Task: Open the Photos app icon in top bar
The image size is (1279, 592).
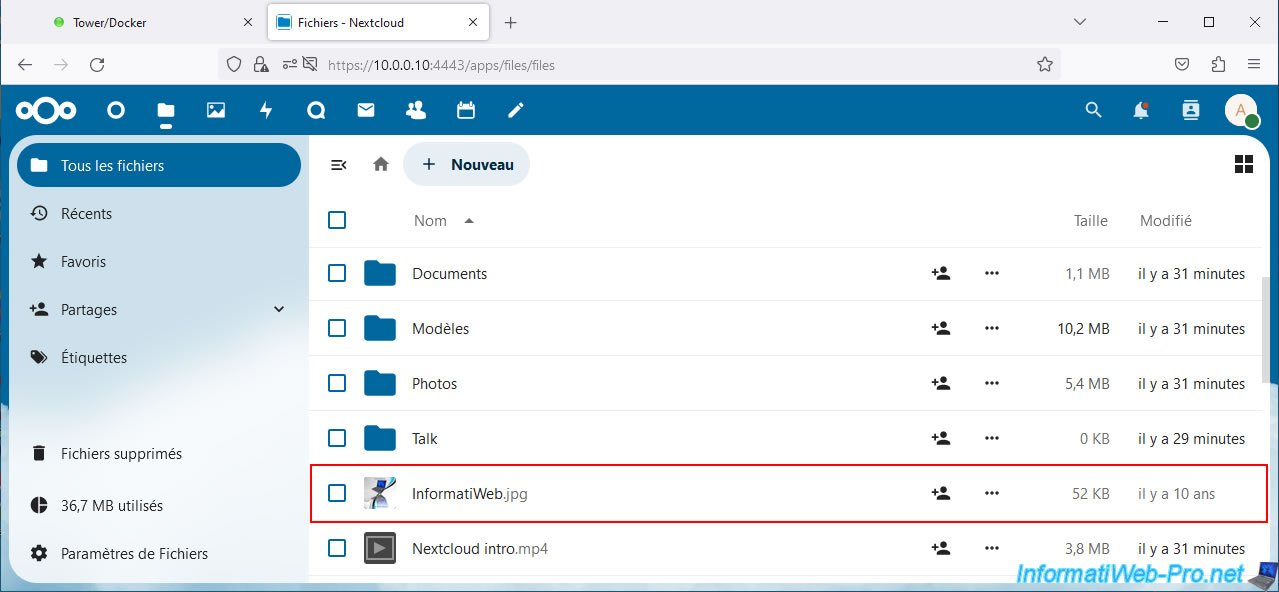Action: [216, 110]
